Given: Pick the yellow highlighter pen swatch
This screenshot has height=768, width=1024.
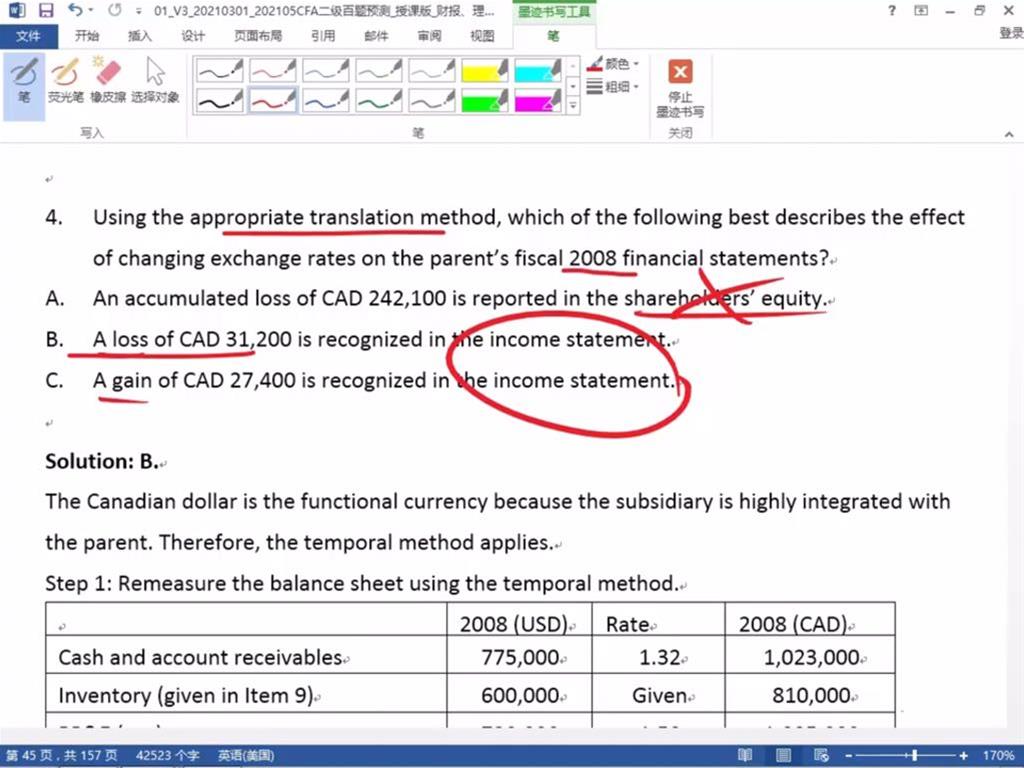Looking at the screenshot, I should (485, 70).
